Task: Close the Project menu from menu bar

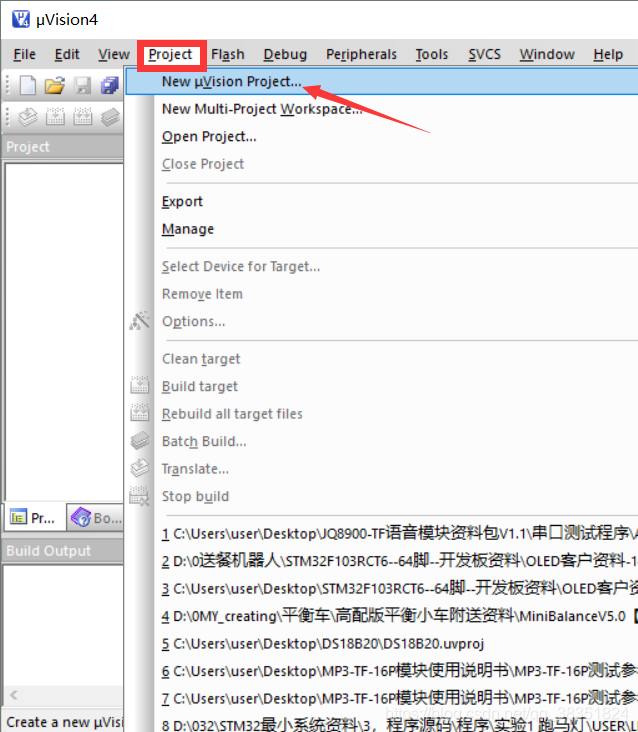Action: pos(170,55)
